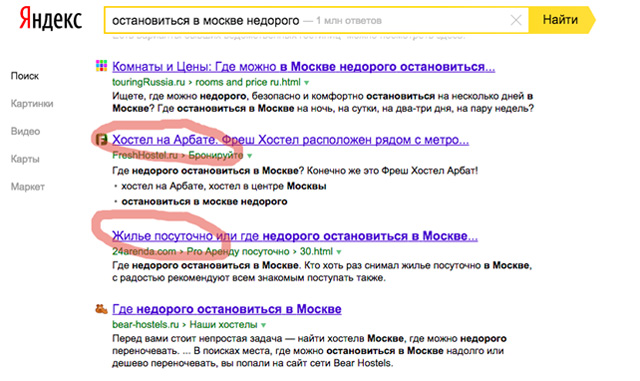This screenshot has height=381, width=640.
Task: Click the Pro Аренду посуточно breadcrumb
Action: [x=238, y=252]
